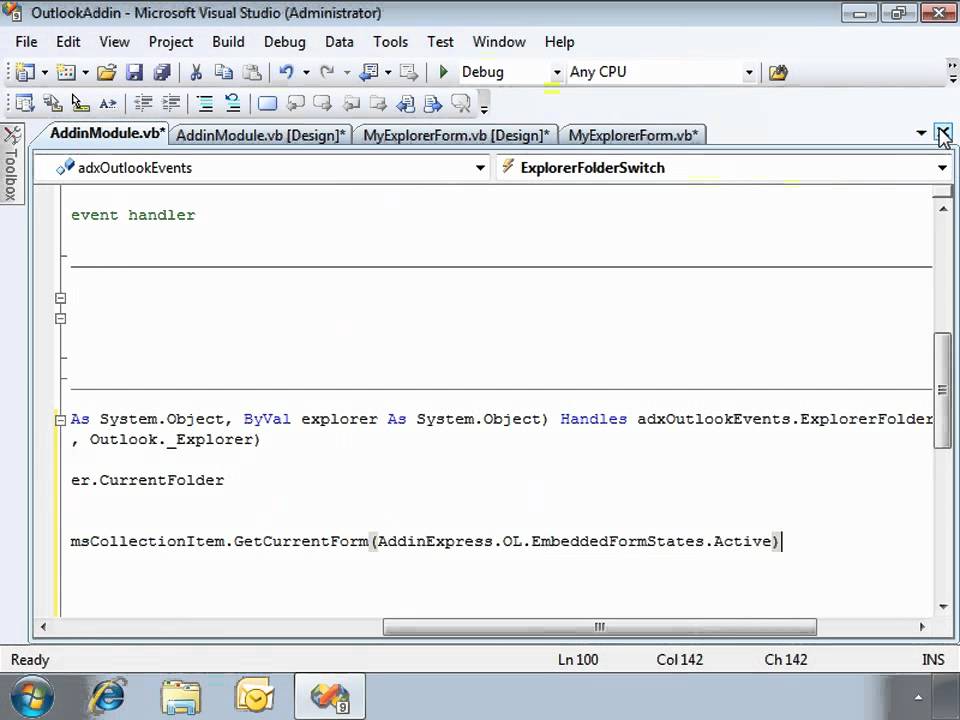Click the Display Parameter Info icon

point(53,103)
